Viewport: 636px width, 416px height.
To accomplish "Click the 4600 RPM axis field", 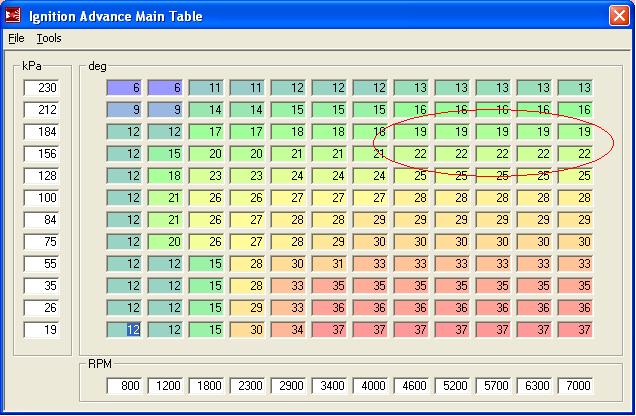I will (x=411, y=385).
